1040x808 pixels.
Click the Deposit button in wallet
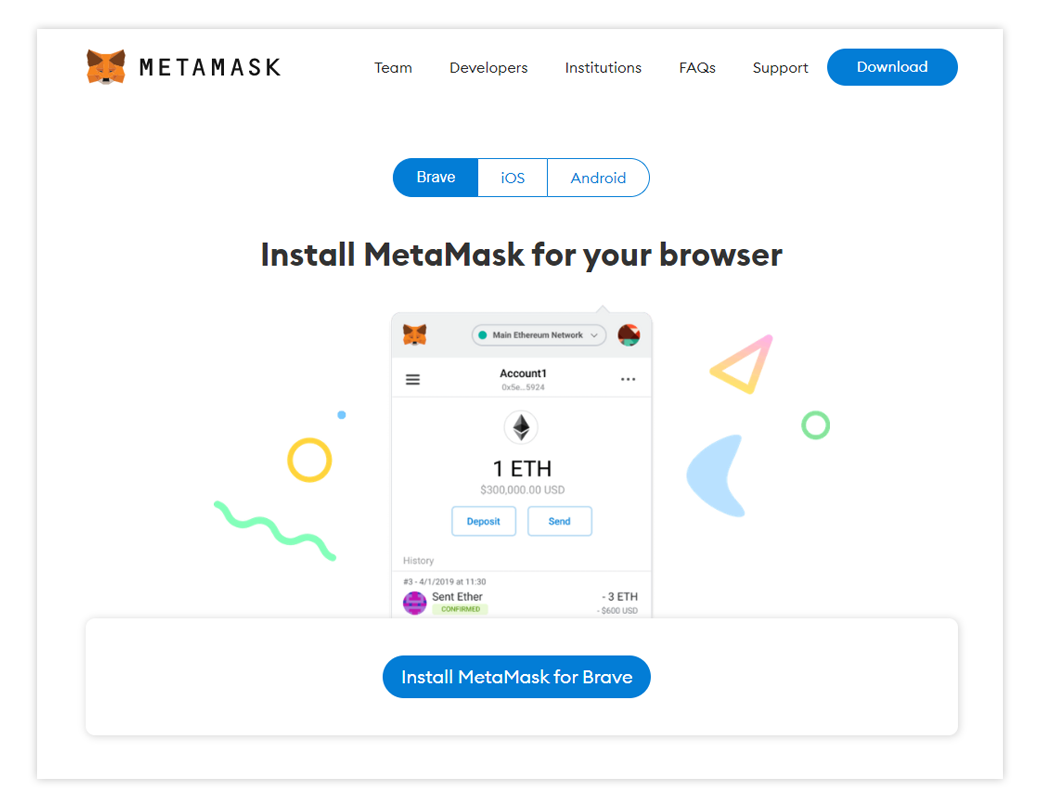click(x=484, y=521)
